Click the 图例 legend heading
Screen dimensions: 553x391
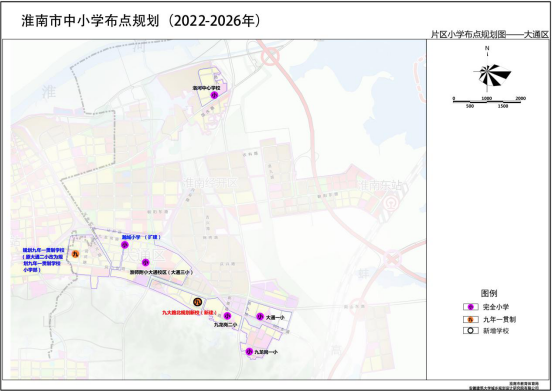coord(489,293)
